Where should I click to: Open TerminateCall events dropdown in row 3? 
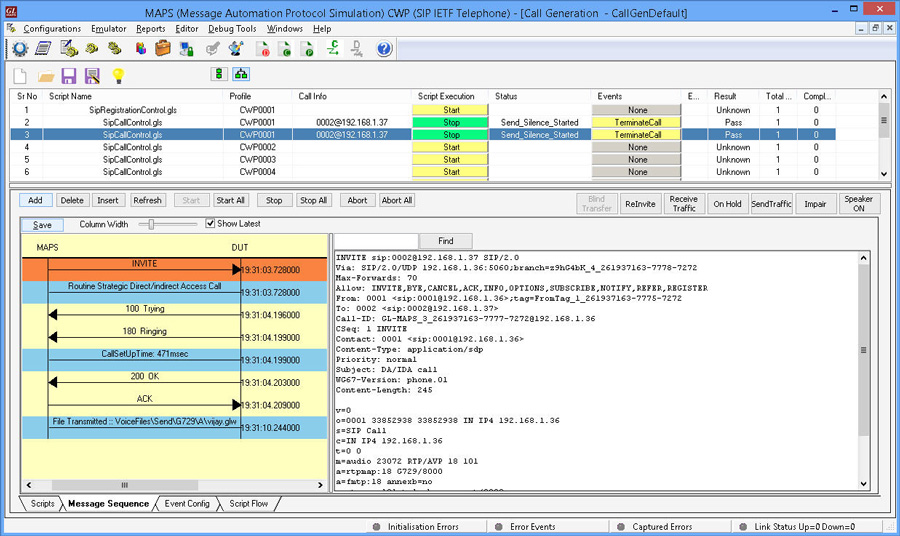click(637, 134)
